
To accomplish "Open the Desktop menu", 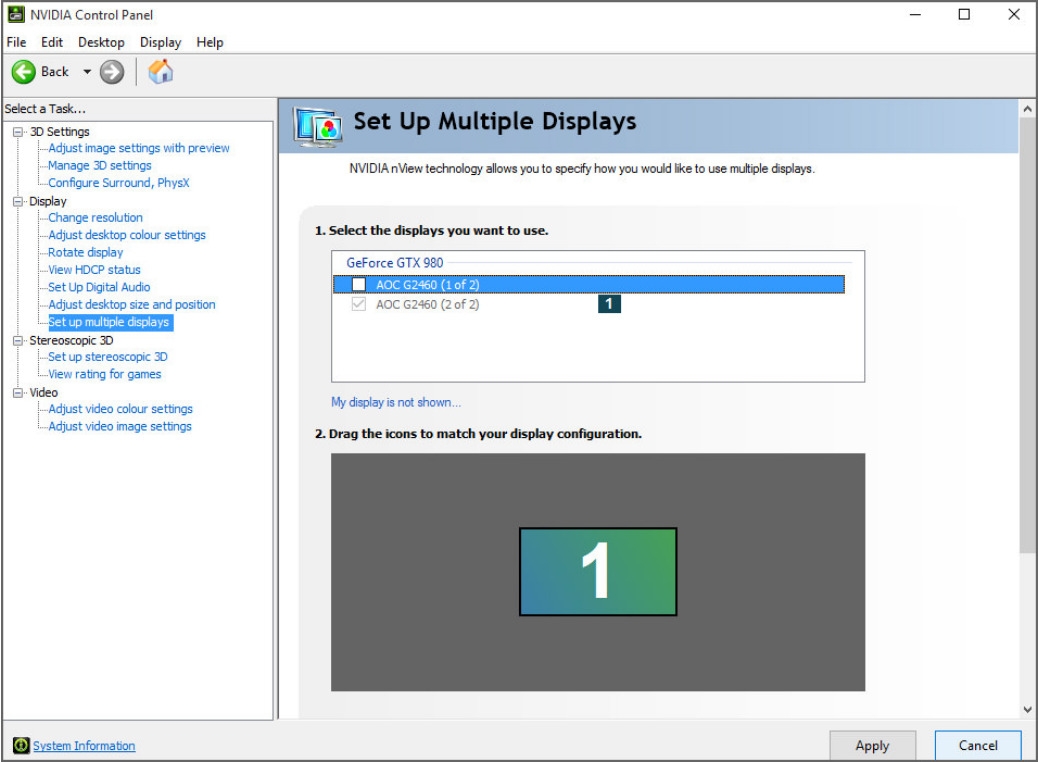I will coord(101,42).
